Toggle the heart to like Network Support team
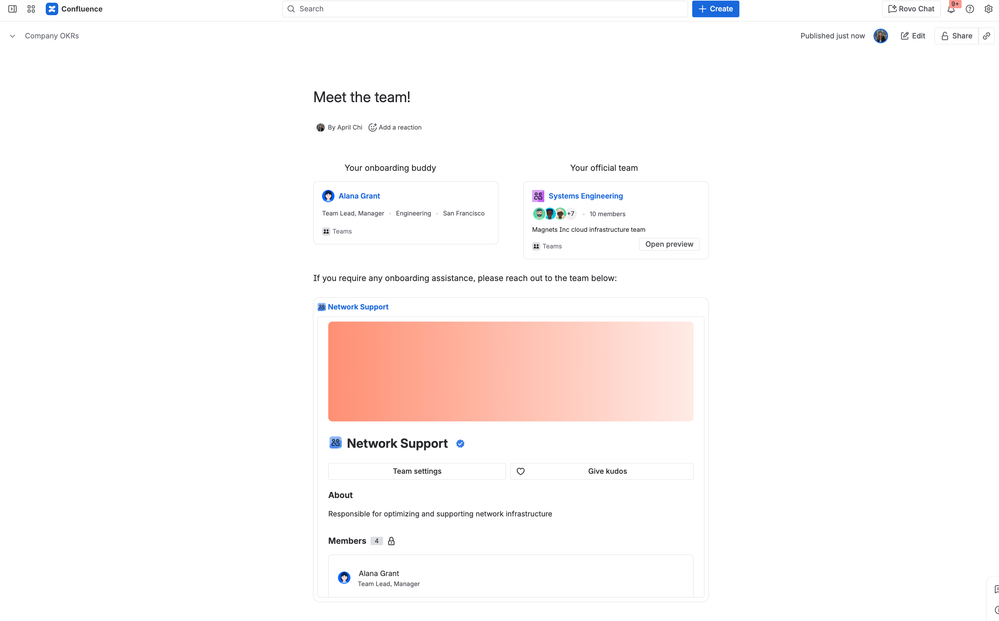This screenshot has width=999, height=621. pyautogui.click(x=522, y=471)
